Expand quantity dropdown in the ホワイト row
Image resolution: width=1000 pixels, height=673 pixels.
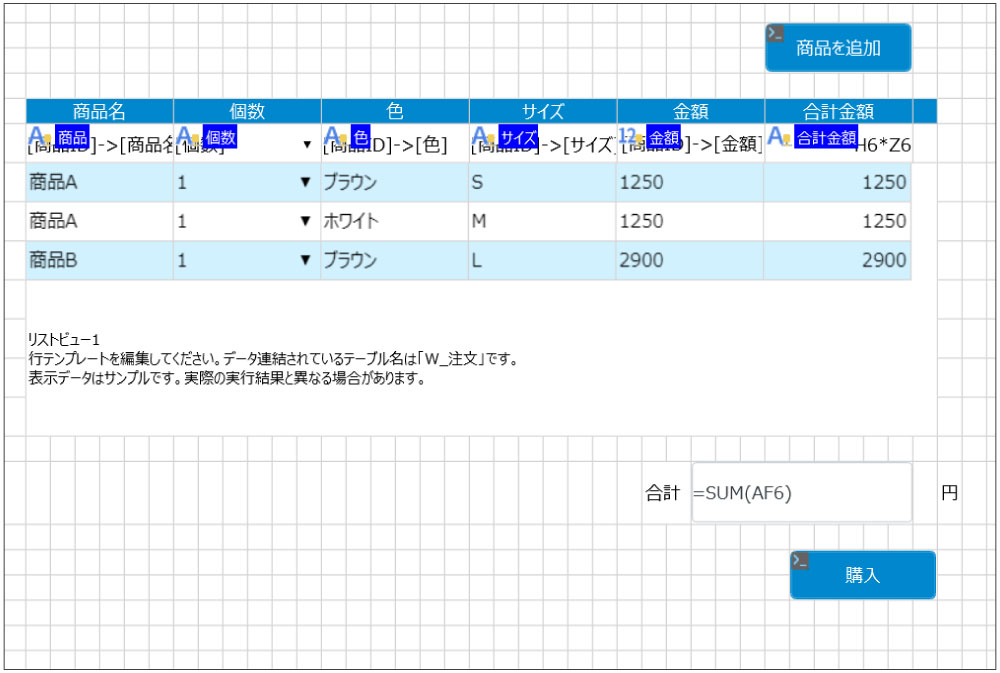point(306,222)
